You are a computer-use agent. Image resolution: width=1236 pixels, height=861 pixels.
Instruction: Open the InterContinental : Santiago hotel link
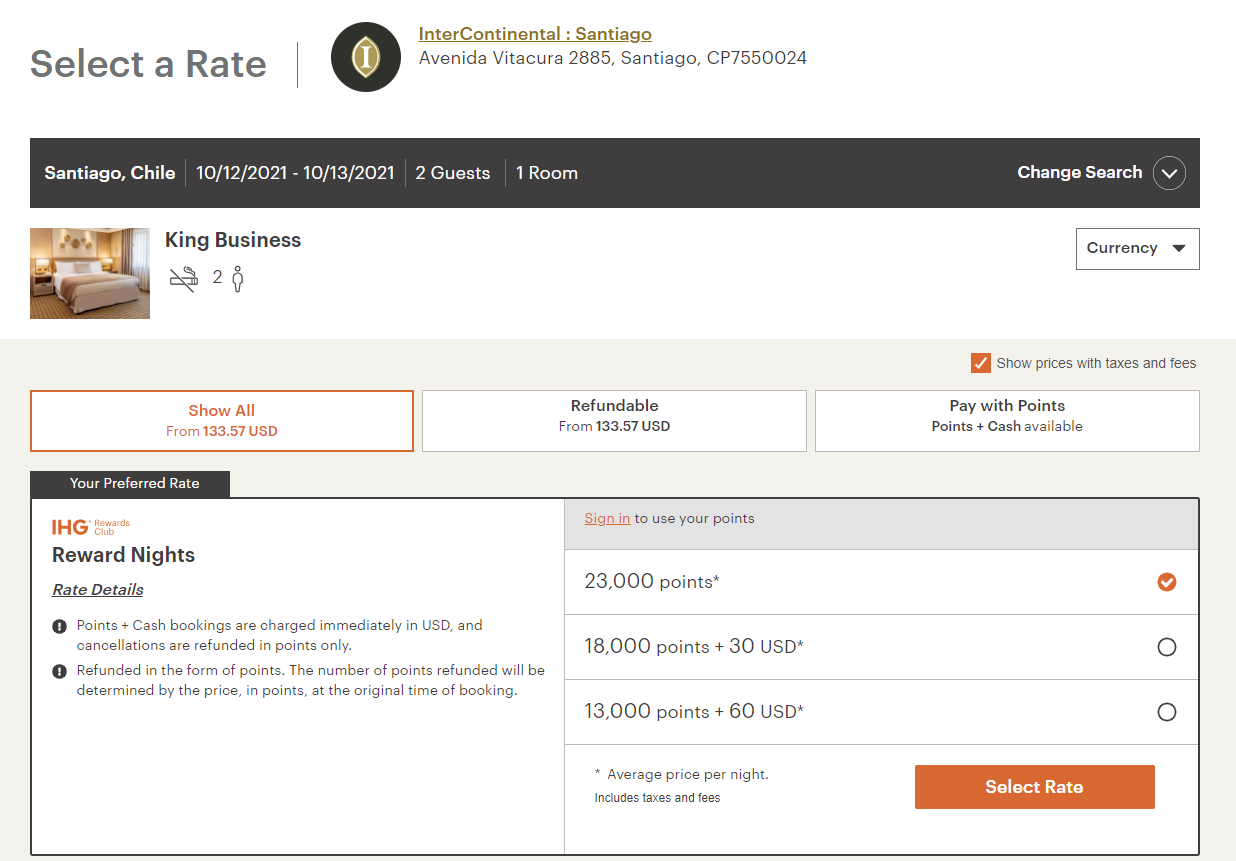pos(535,34)
